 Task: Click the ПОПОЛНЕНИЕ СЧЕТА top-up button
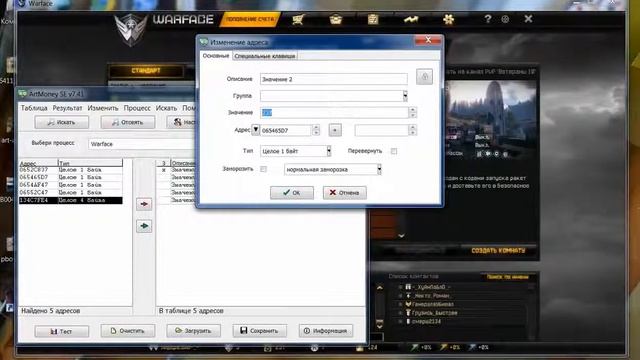[250, 19]
